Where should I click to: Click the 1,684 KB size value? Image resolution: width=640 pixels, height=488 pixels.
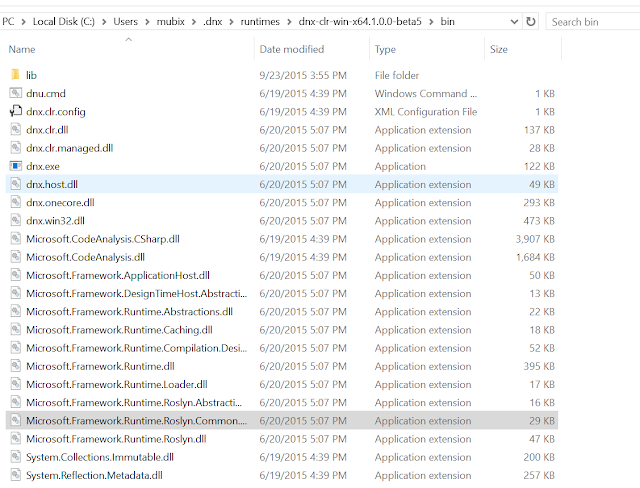tap(535, 257)
